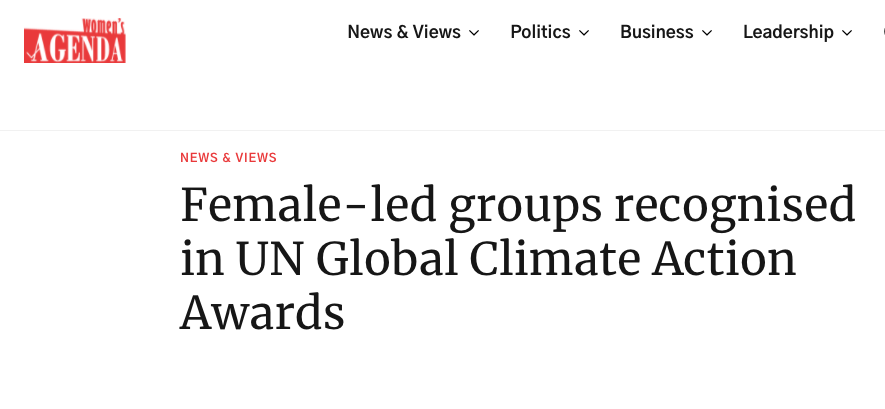The width and height of the screenshot is (885, 409).
Task: Expand the Leadership dropdown chevron
Action: pos(847,33)
